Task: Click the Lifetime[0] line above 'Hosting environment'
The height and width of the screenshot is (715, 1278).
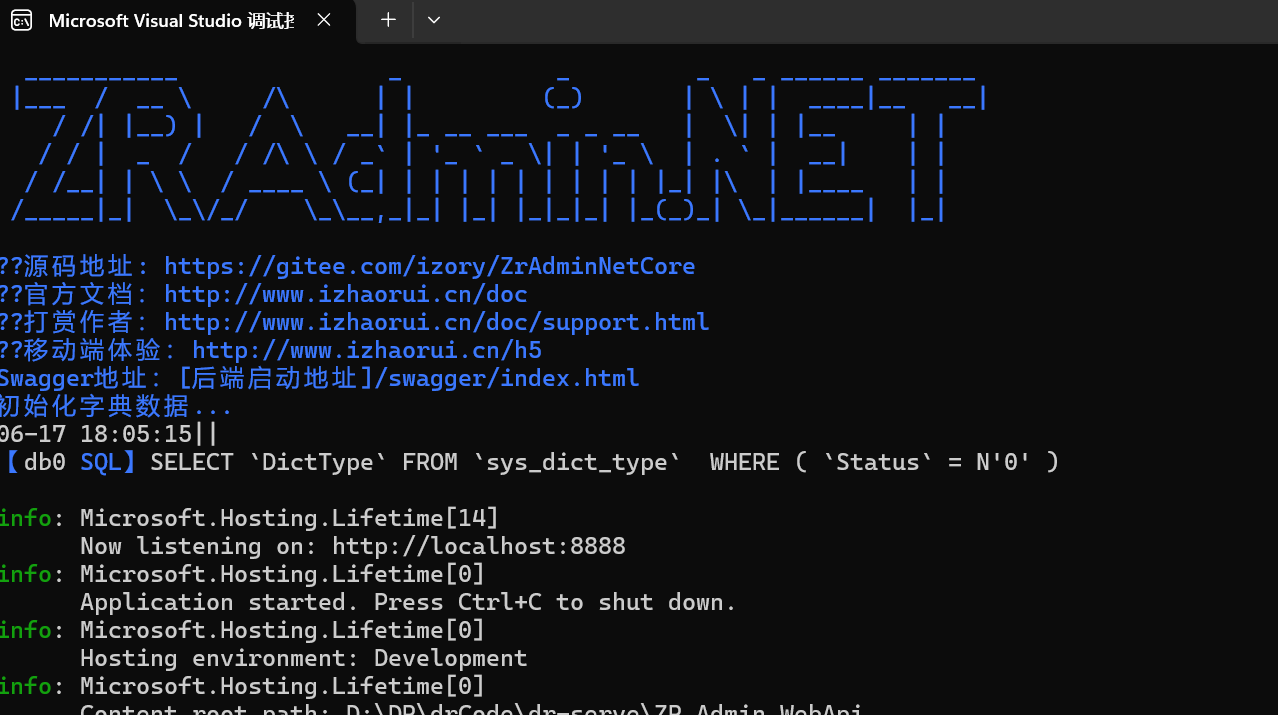Action: click(x=282, y=630)
